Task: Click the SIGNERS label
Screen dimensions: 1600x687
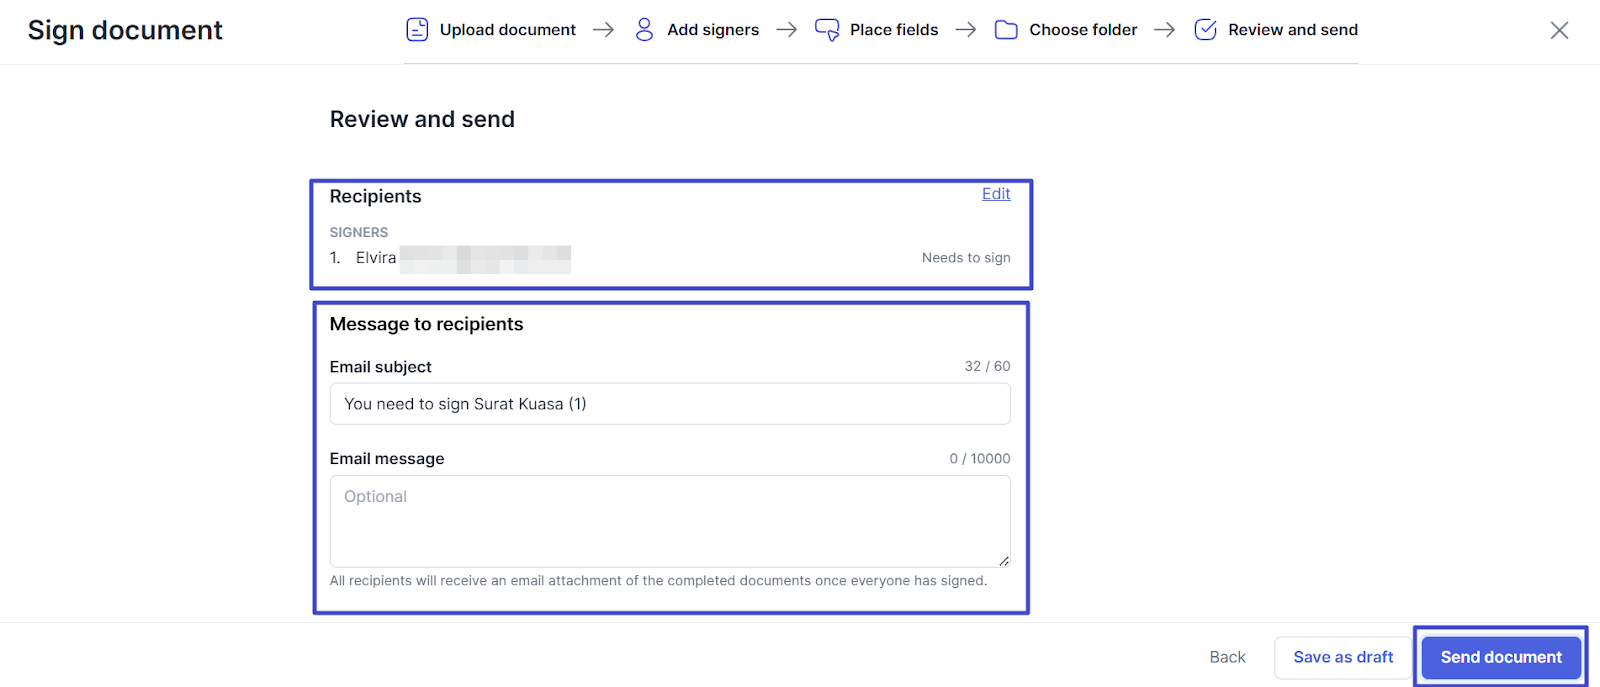Action: (359, 232)
